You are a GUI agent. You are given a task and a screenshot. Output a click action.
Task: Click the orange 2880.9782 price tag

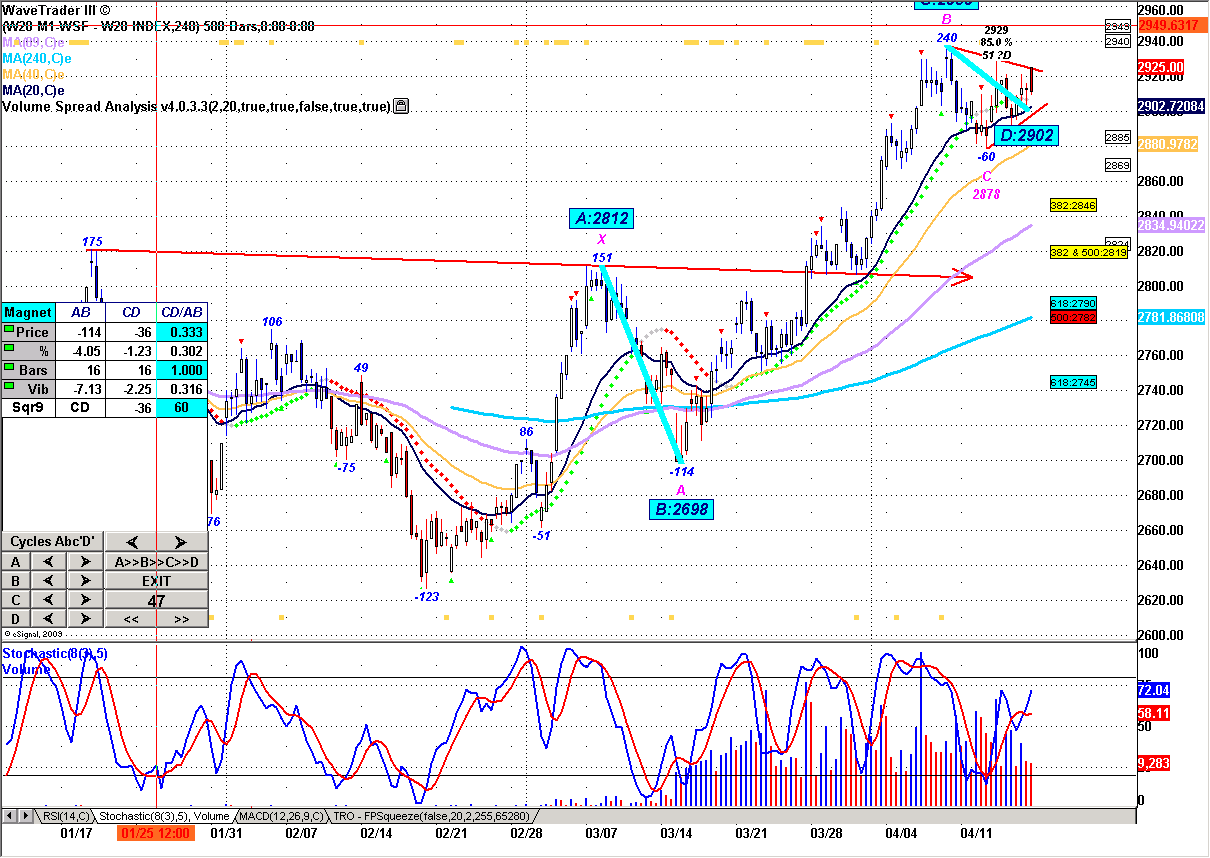(x=1168, y=144)
